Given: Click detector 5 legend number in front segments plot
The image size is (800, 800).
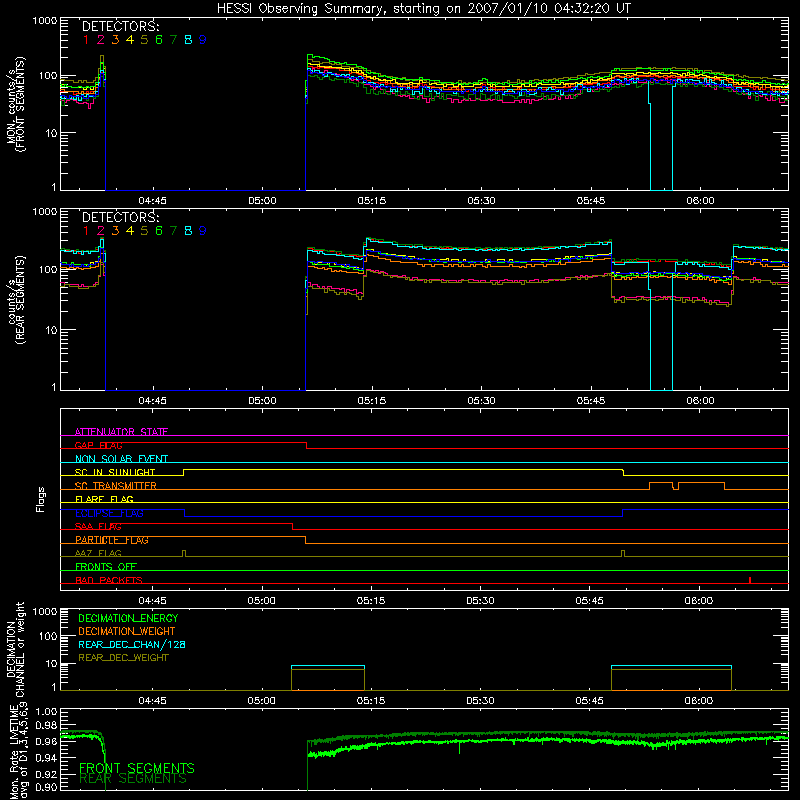Looking at the screenshot, I should [144, 39].
